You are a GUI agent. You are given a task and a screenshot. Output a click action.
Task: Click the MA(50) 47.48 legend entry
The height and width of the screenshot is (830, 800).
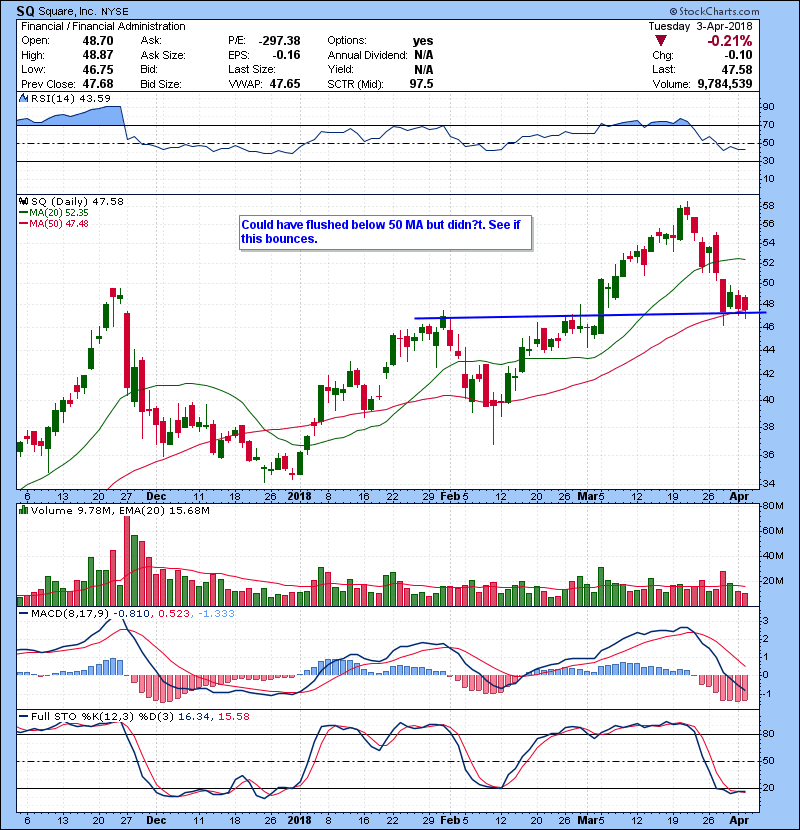pos(53,223)
